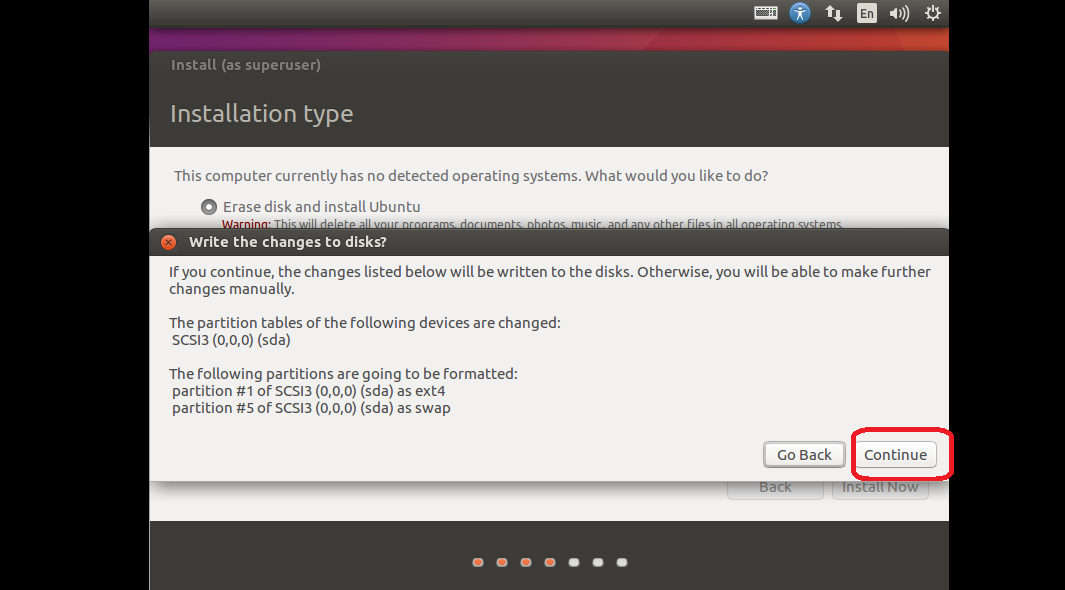The width and height of the screenshot is (1065, 590).
Task: Open the sound volume indicator
Action: pyautogui.click(x=899, y=13)
